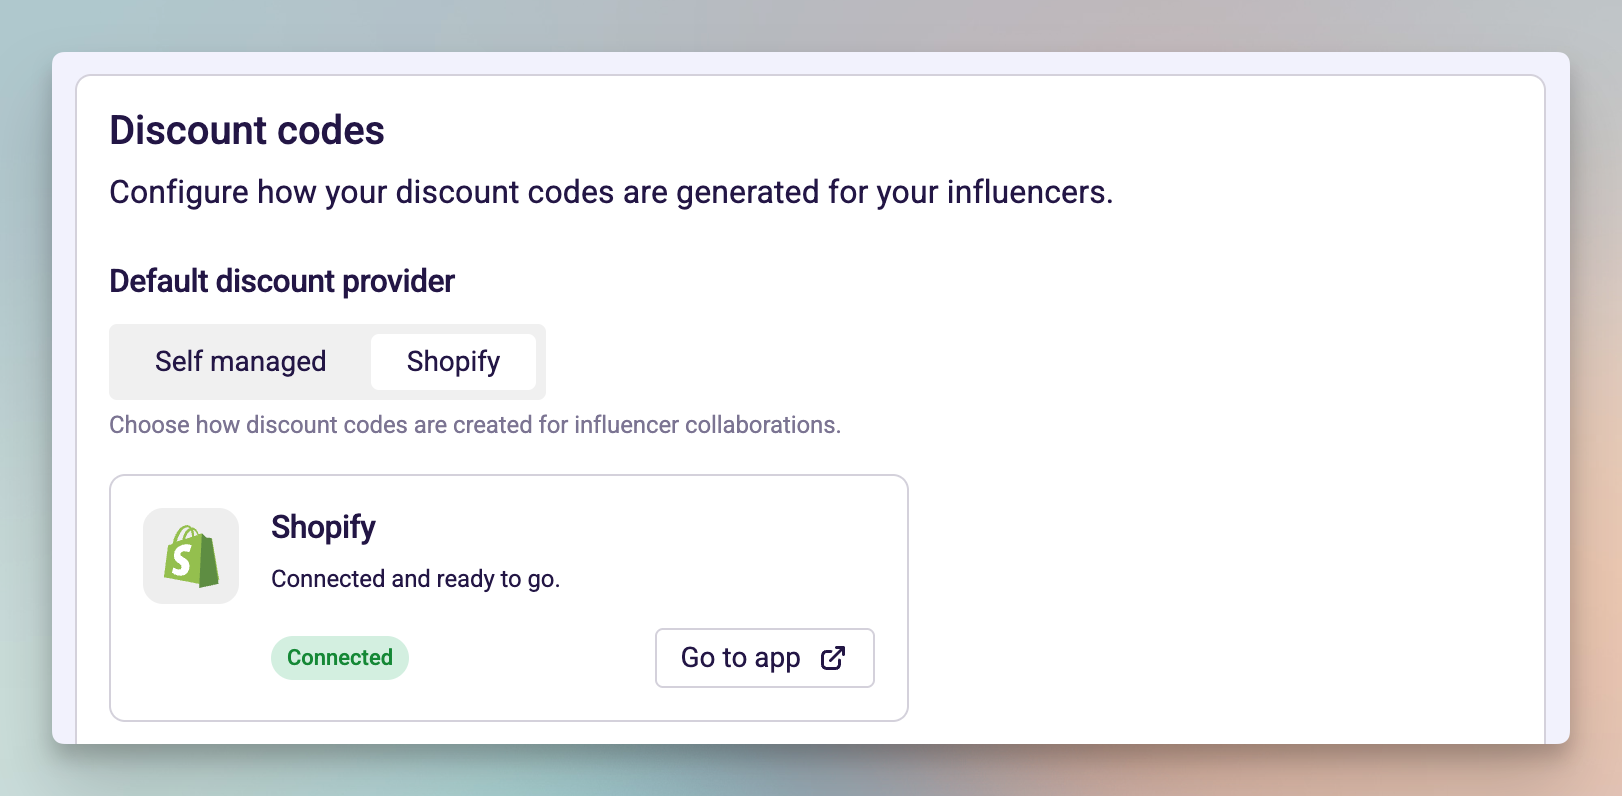This screenshot has height=796, width=1622.
Task: Click the Discount codes page heading
Action: pyautogui.click(x=246, y=130)
